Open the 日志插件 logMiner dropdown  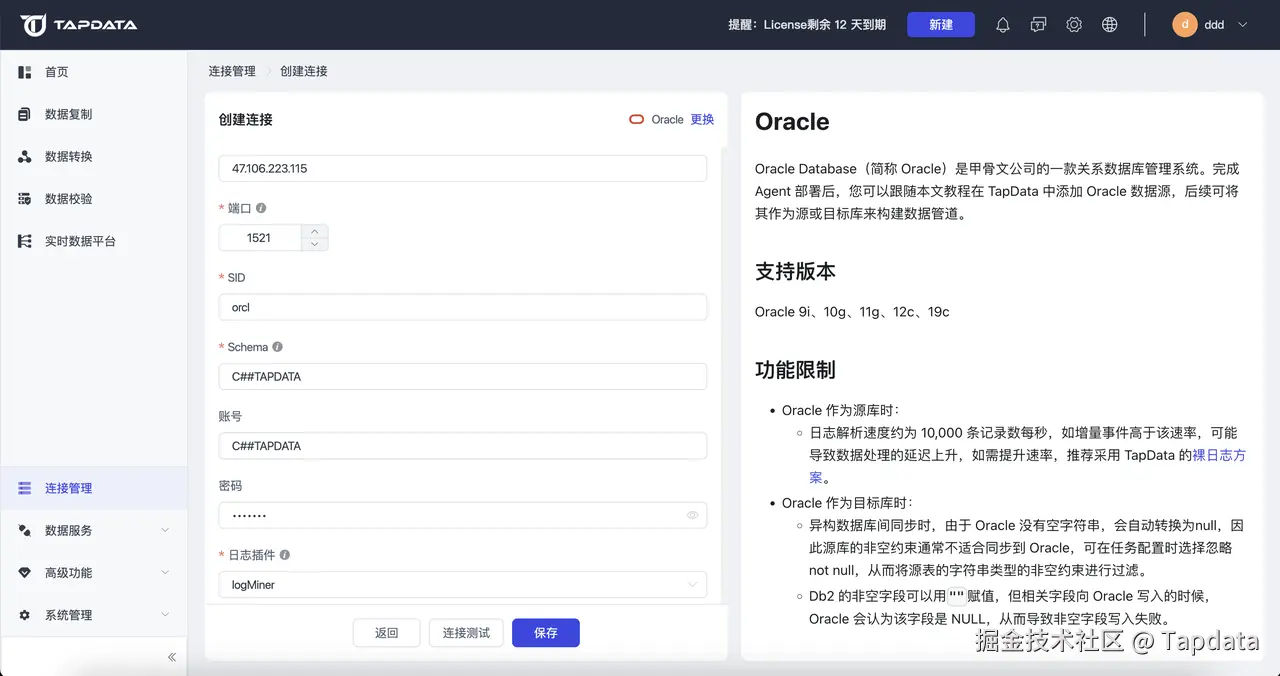(x=463, y=585)
